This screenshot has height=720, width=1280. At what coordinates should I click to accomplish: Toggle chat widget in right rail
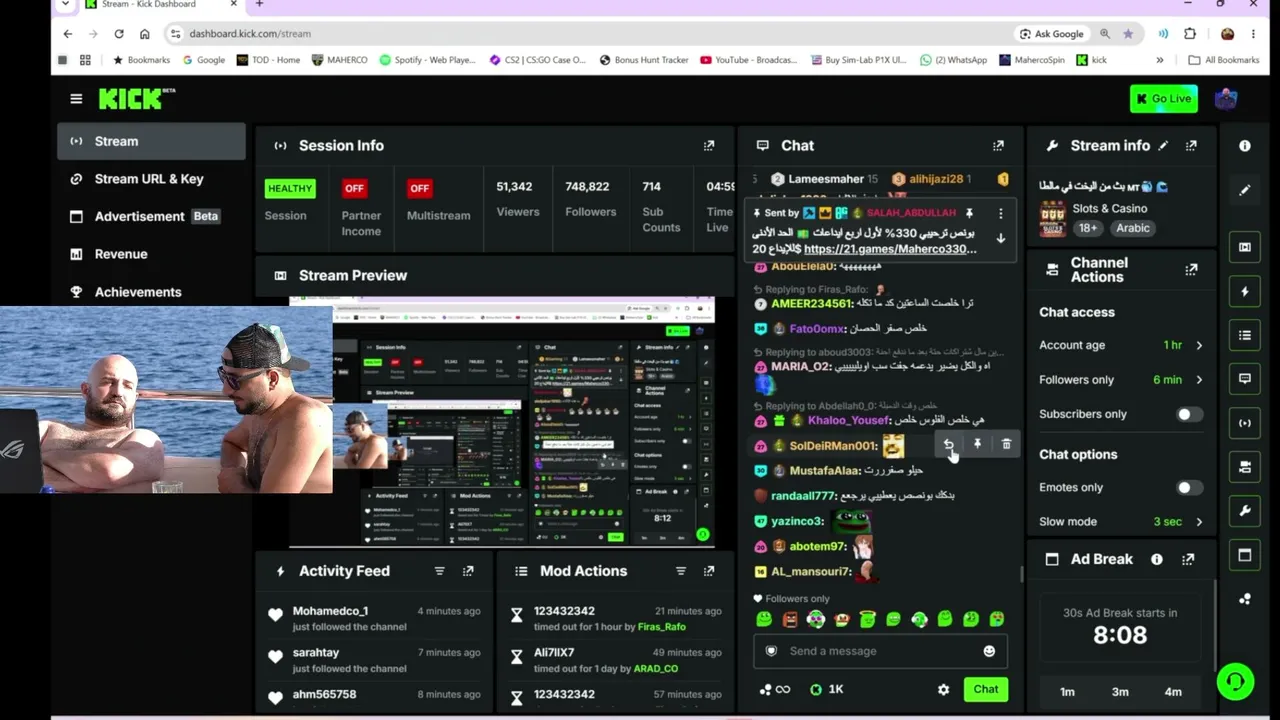(1245, 379)
